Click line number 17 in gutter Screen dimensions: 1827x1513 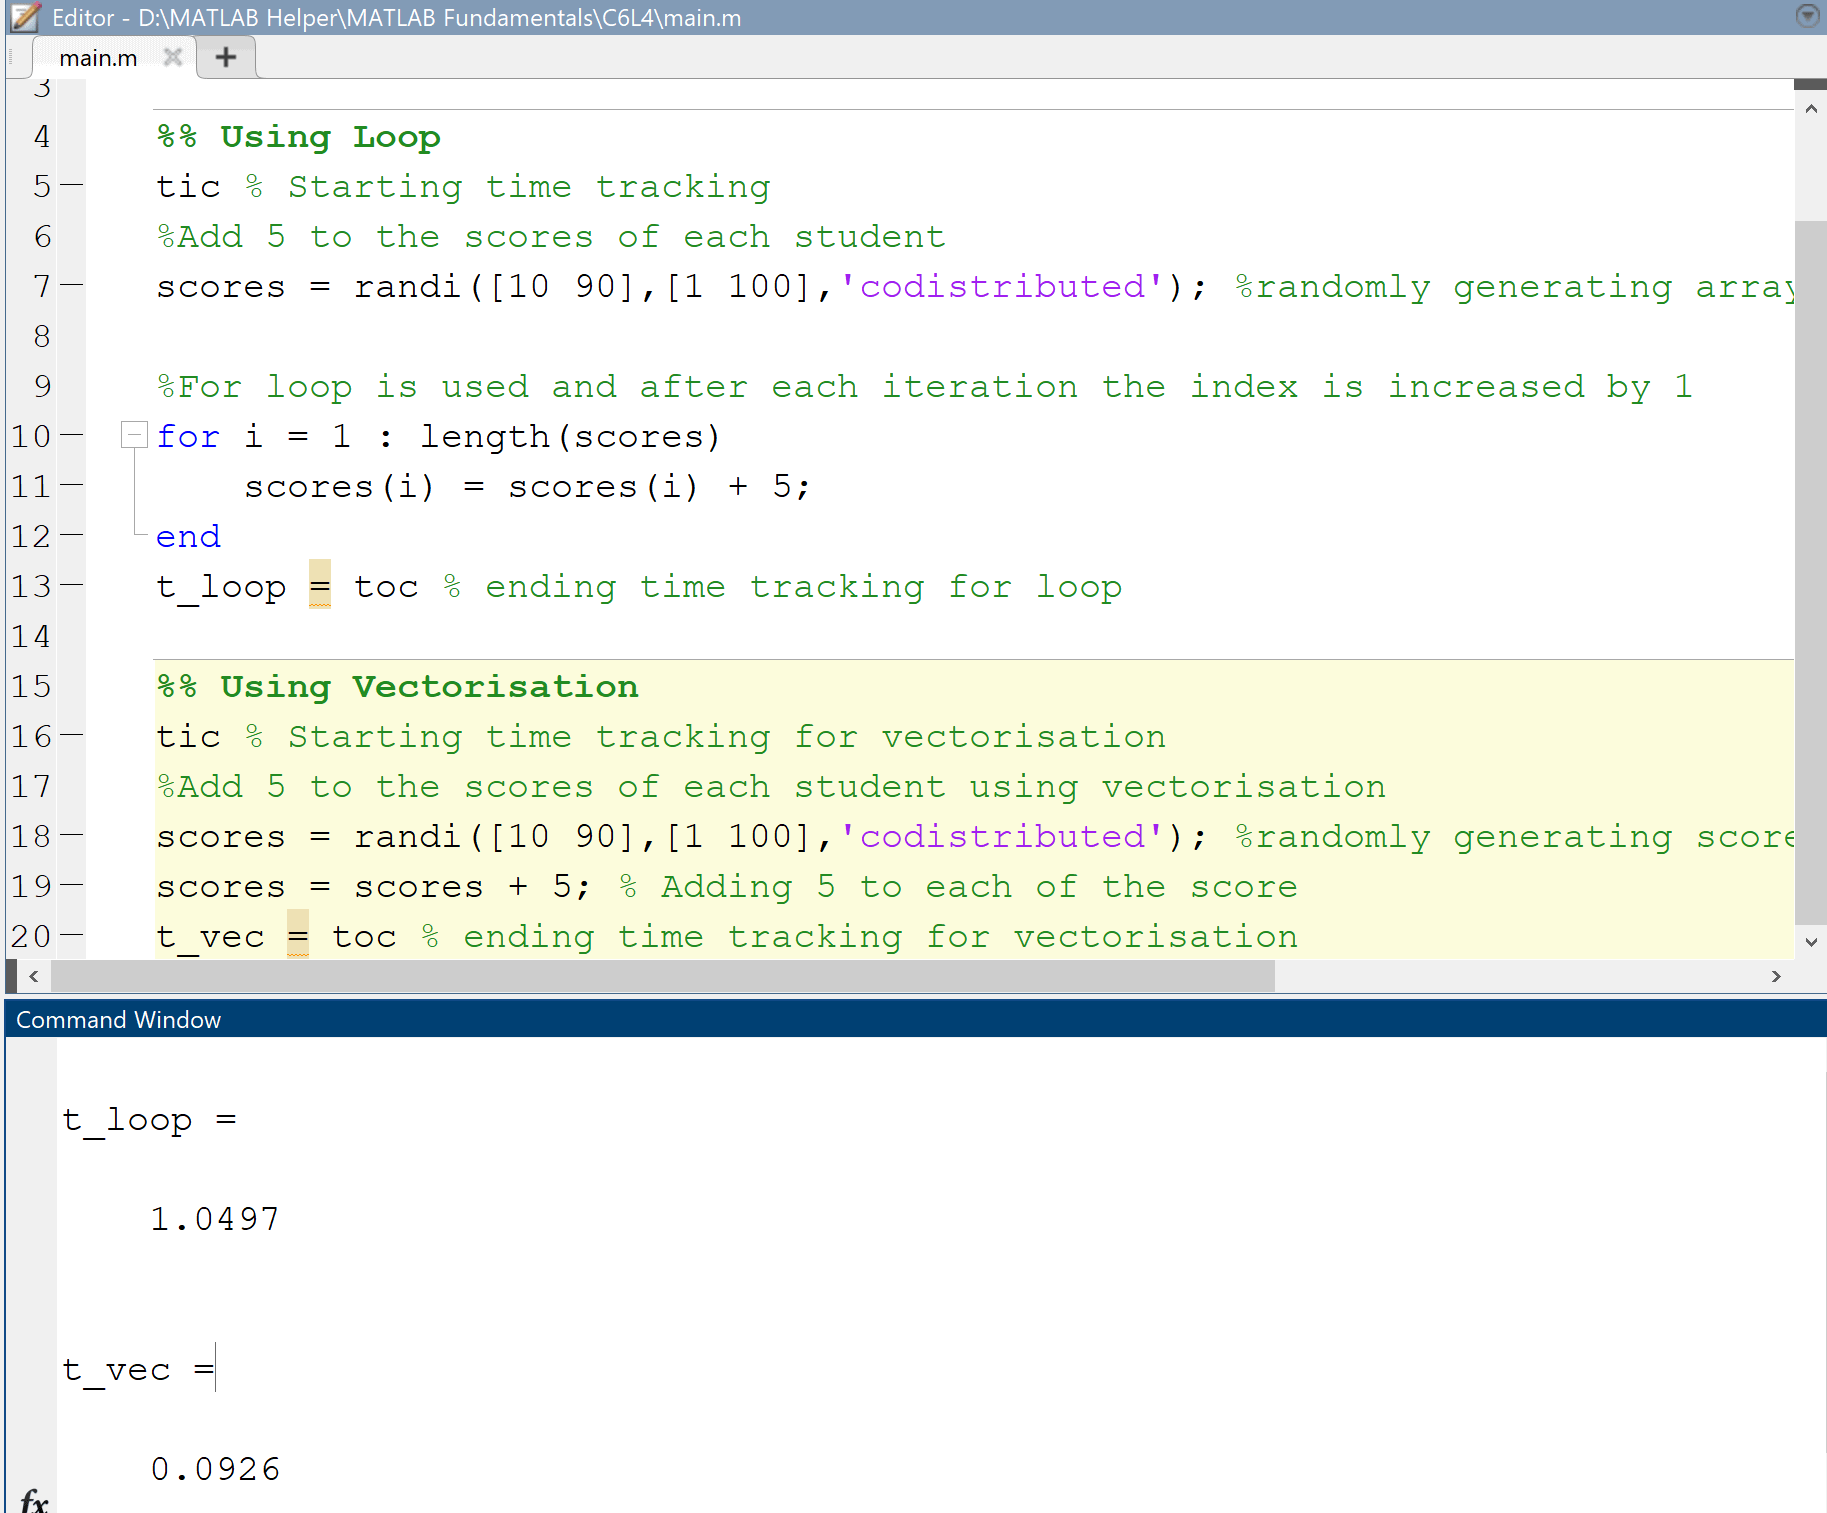coord(31,786)
